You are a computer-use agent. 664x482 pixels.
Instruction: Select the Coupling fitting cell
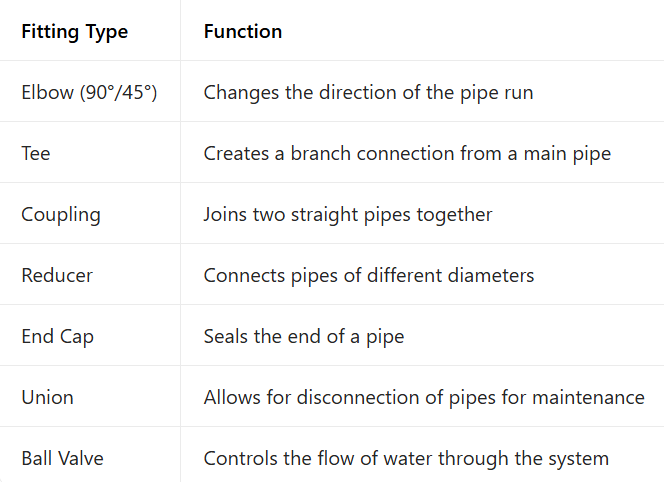61,215
